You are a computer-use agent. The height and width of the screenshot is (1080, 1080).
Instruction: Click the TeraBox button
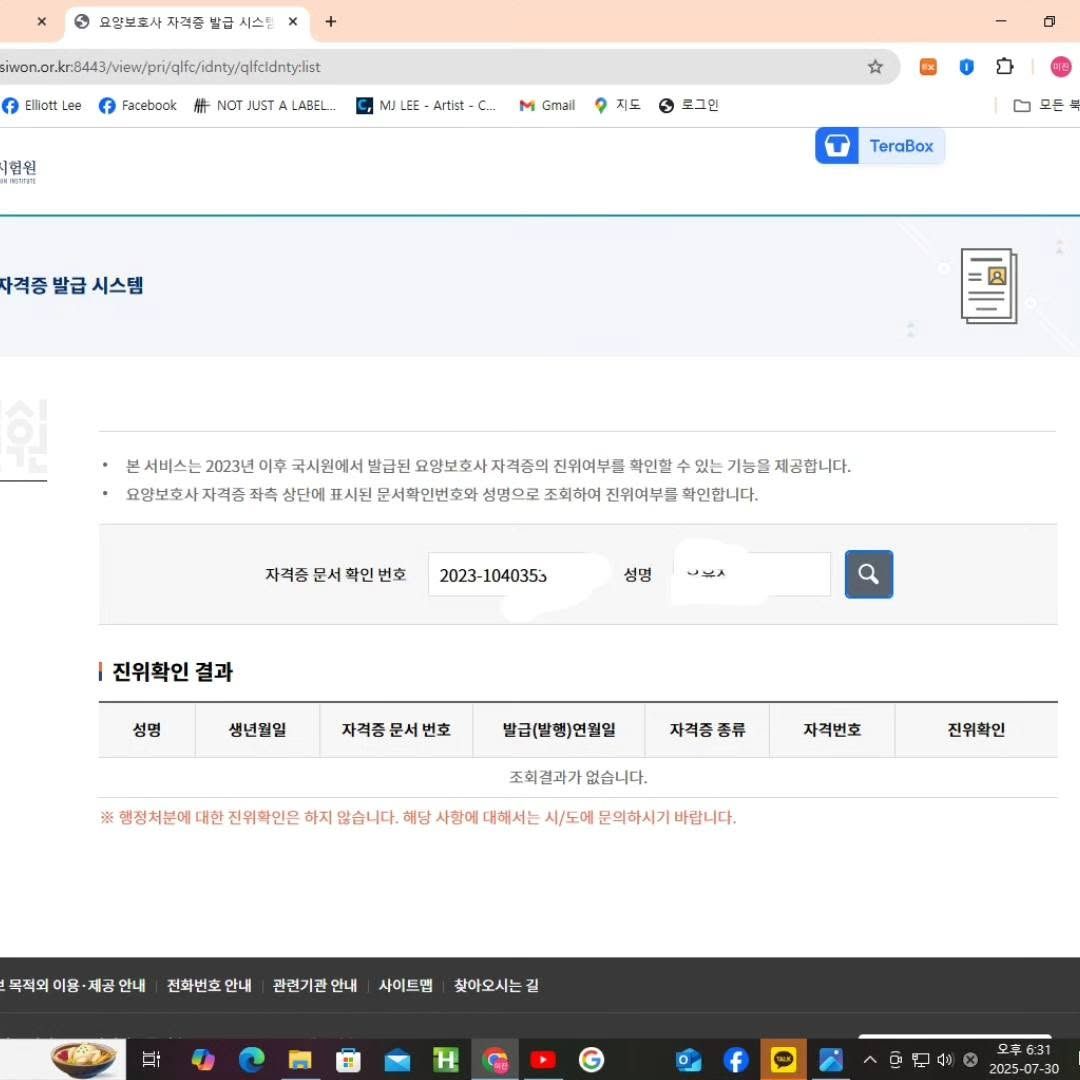pos(880,145)
